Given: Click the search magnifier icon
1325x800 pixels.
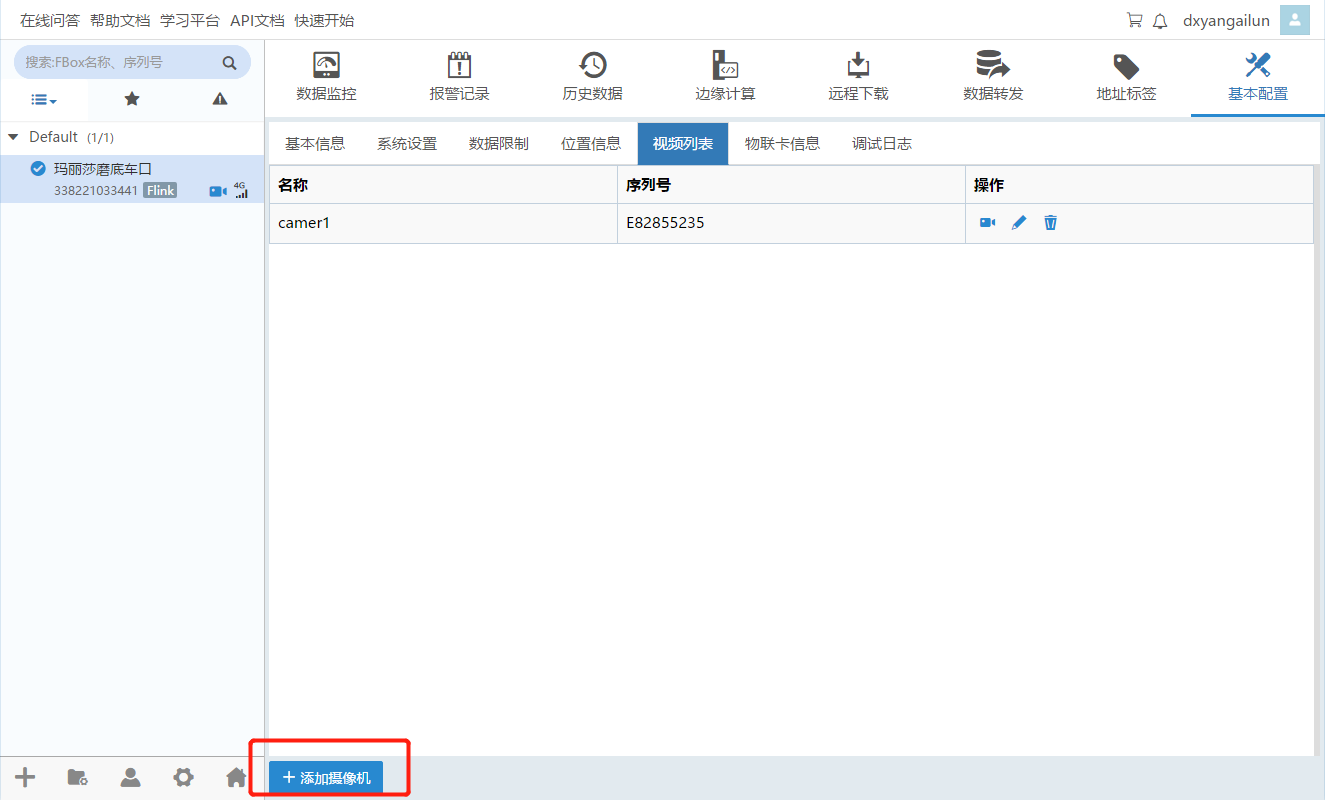Looking at the screenshot, I should (229, 62).
